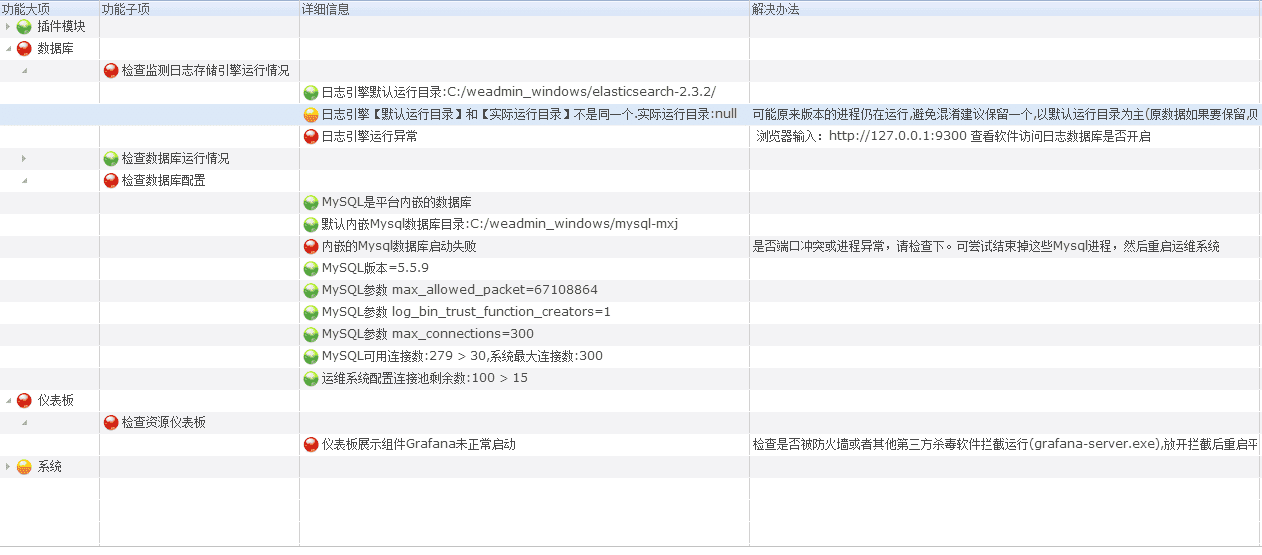
Task: Click text 运维系统配置连接池剩余数:100 > 15
Action: pyautogui.click(x=425, y=379)
